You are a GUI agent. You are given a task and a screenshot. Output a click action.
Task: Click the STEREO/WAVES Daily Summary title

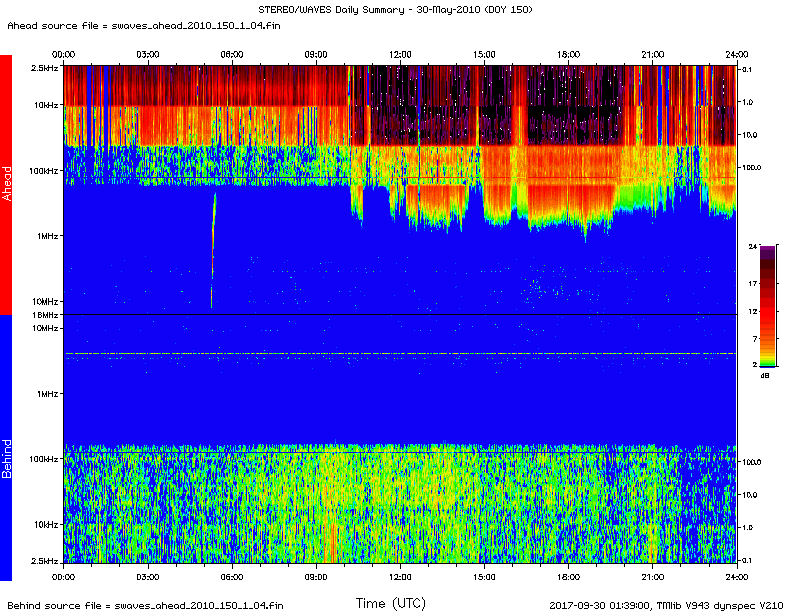point(395,9)
